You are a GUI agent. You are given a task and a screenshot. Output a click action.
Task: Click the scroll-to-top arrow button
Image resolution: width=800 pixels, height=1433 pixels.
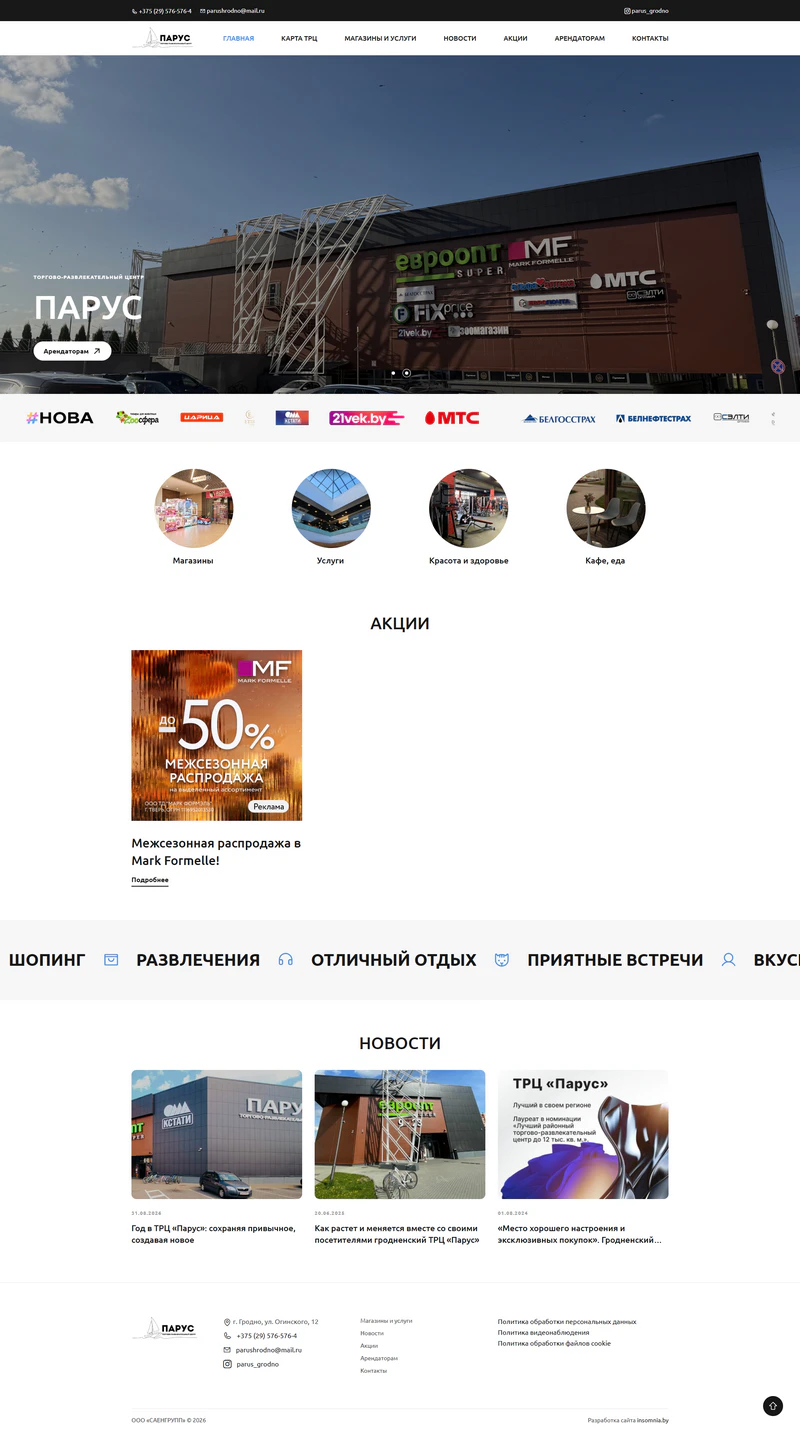[x=773, y=1406]
